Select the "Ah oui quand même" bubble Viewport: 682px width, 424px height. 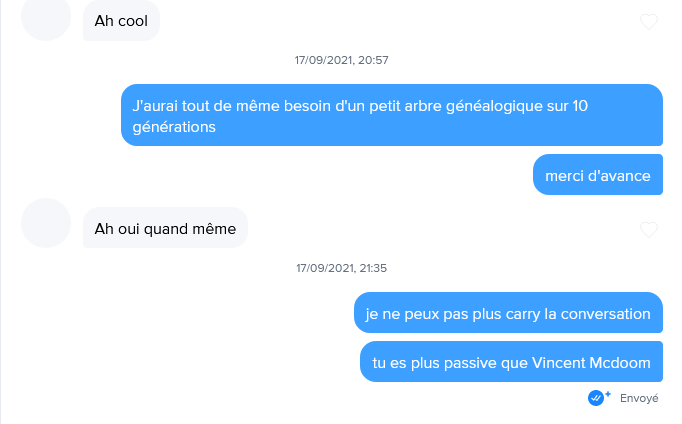coord(165,227)
